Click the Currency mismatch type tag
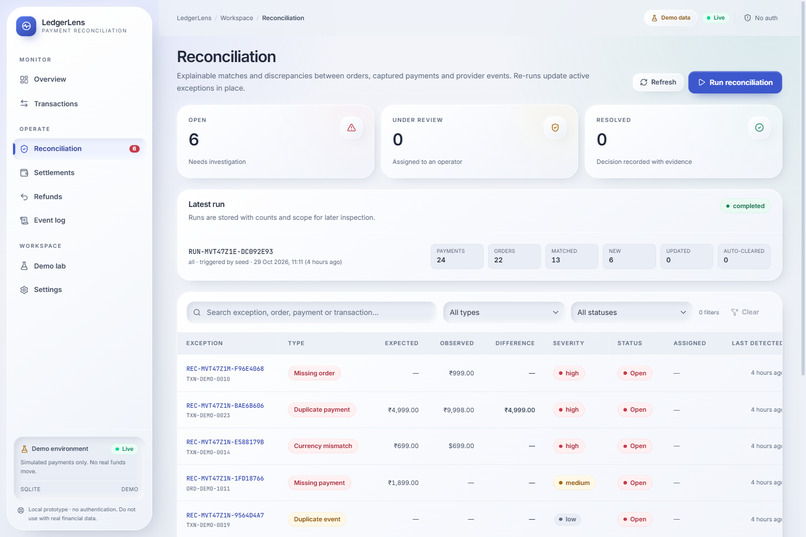Viewport: 806px width, 537px height. point(323,446)
